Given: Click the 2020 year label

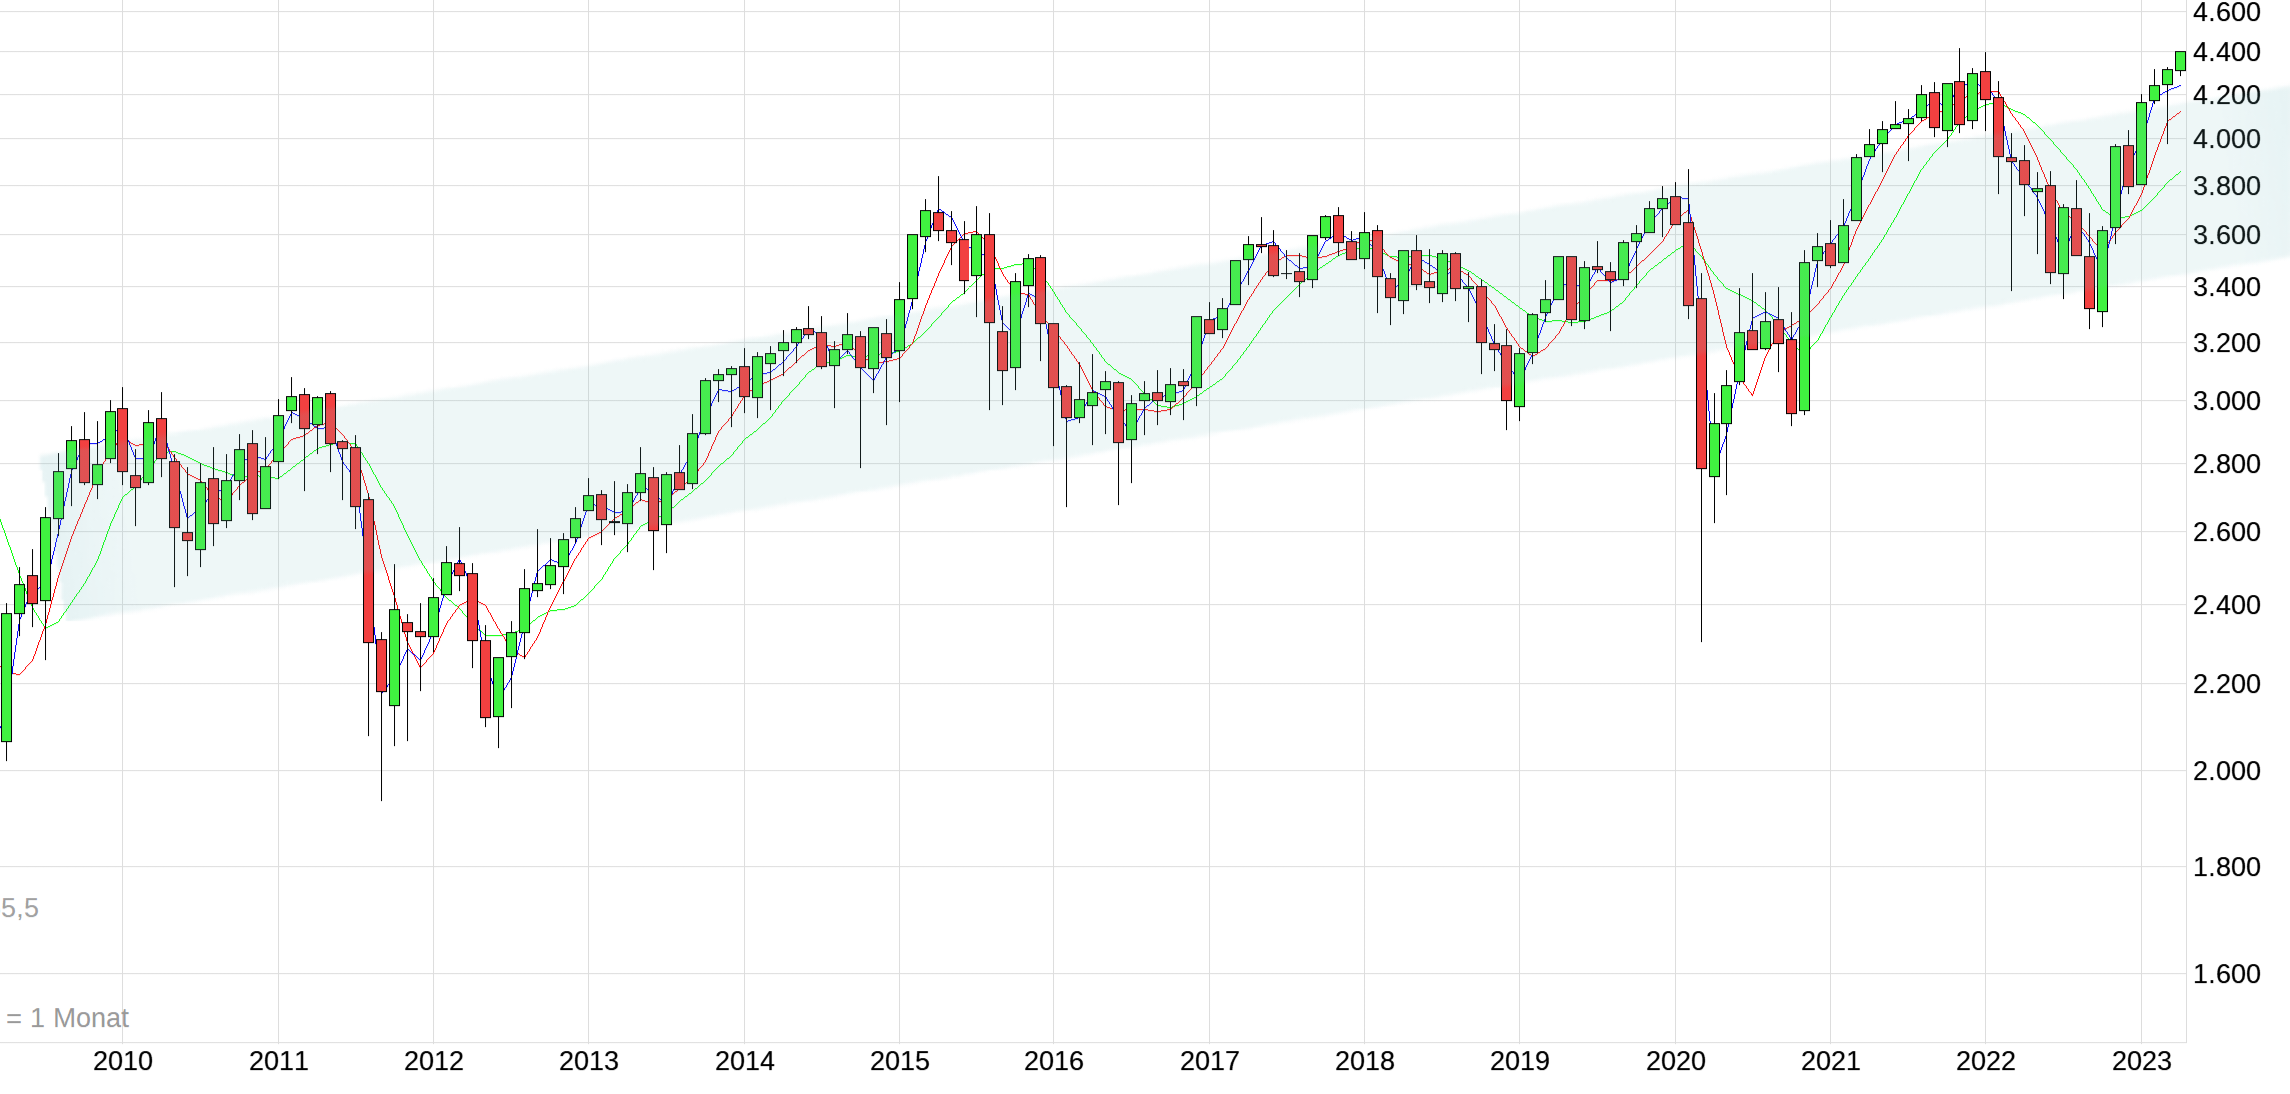Looking at the screenshot, I should [x=1675, y=1061].
